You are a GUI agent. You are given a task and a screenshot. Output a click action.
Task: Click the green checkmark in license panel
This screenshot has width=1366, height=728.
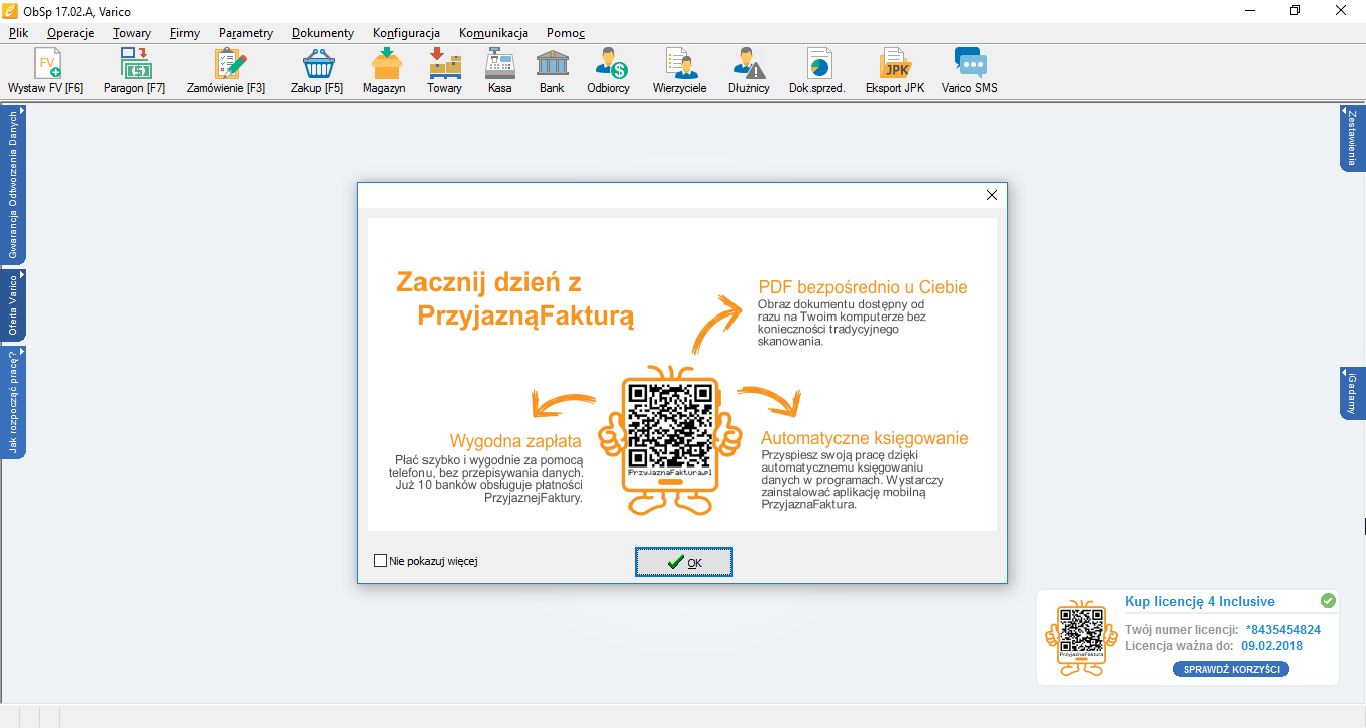[1328, 601]
